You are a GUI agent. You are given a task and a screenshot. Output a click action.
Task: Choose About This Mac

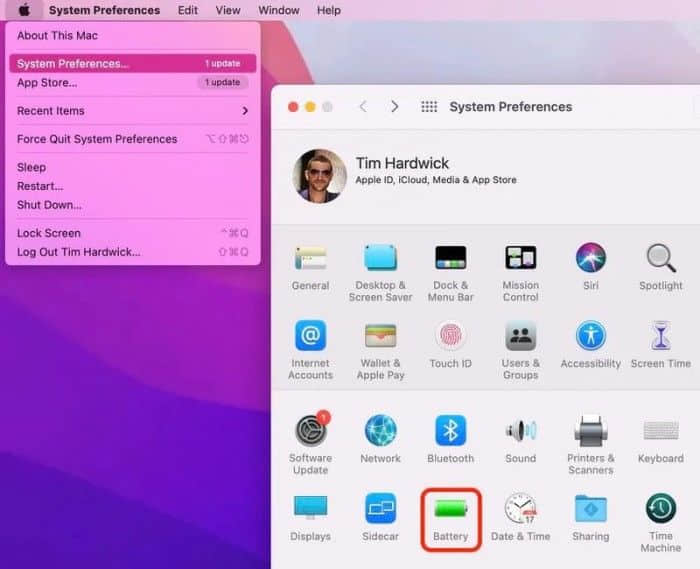[x=133, y=35]
